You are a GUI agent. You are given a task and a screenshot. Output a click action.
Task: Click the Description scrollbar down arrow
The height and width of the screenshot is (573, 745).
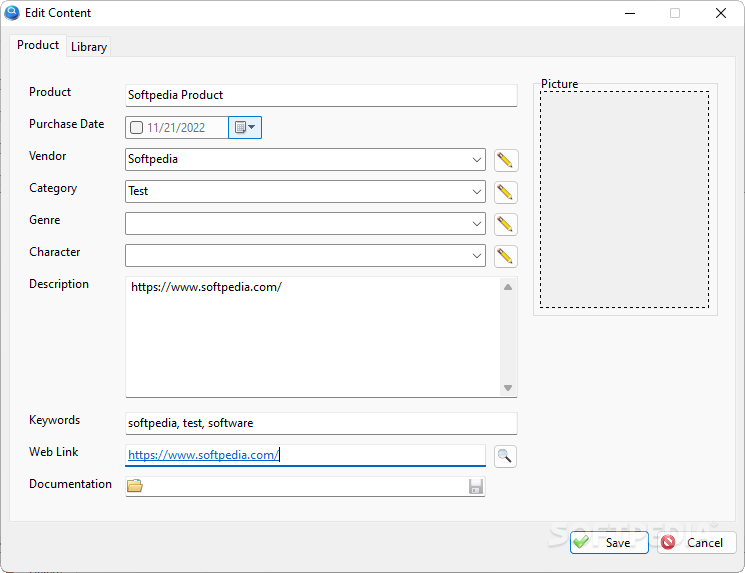tap(508, 388)
